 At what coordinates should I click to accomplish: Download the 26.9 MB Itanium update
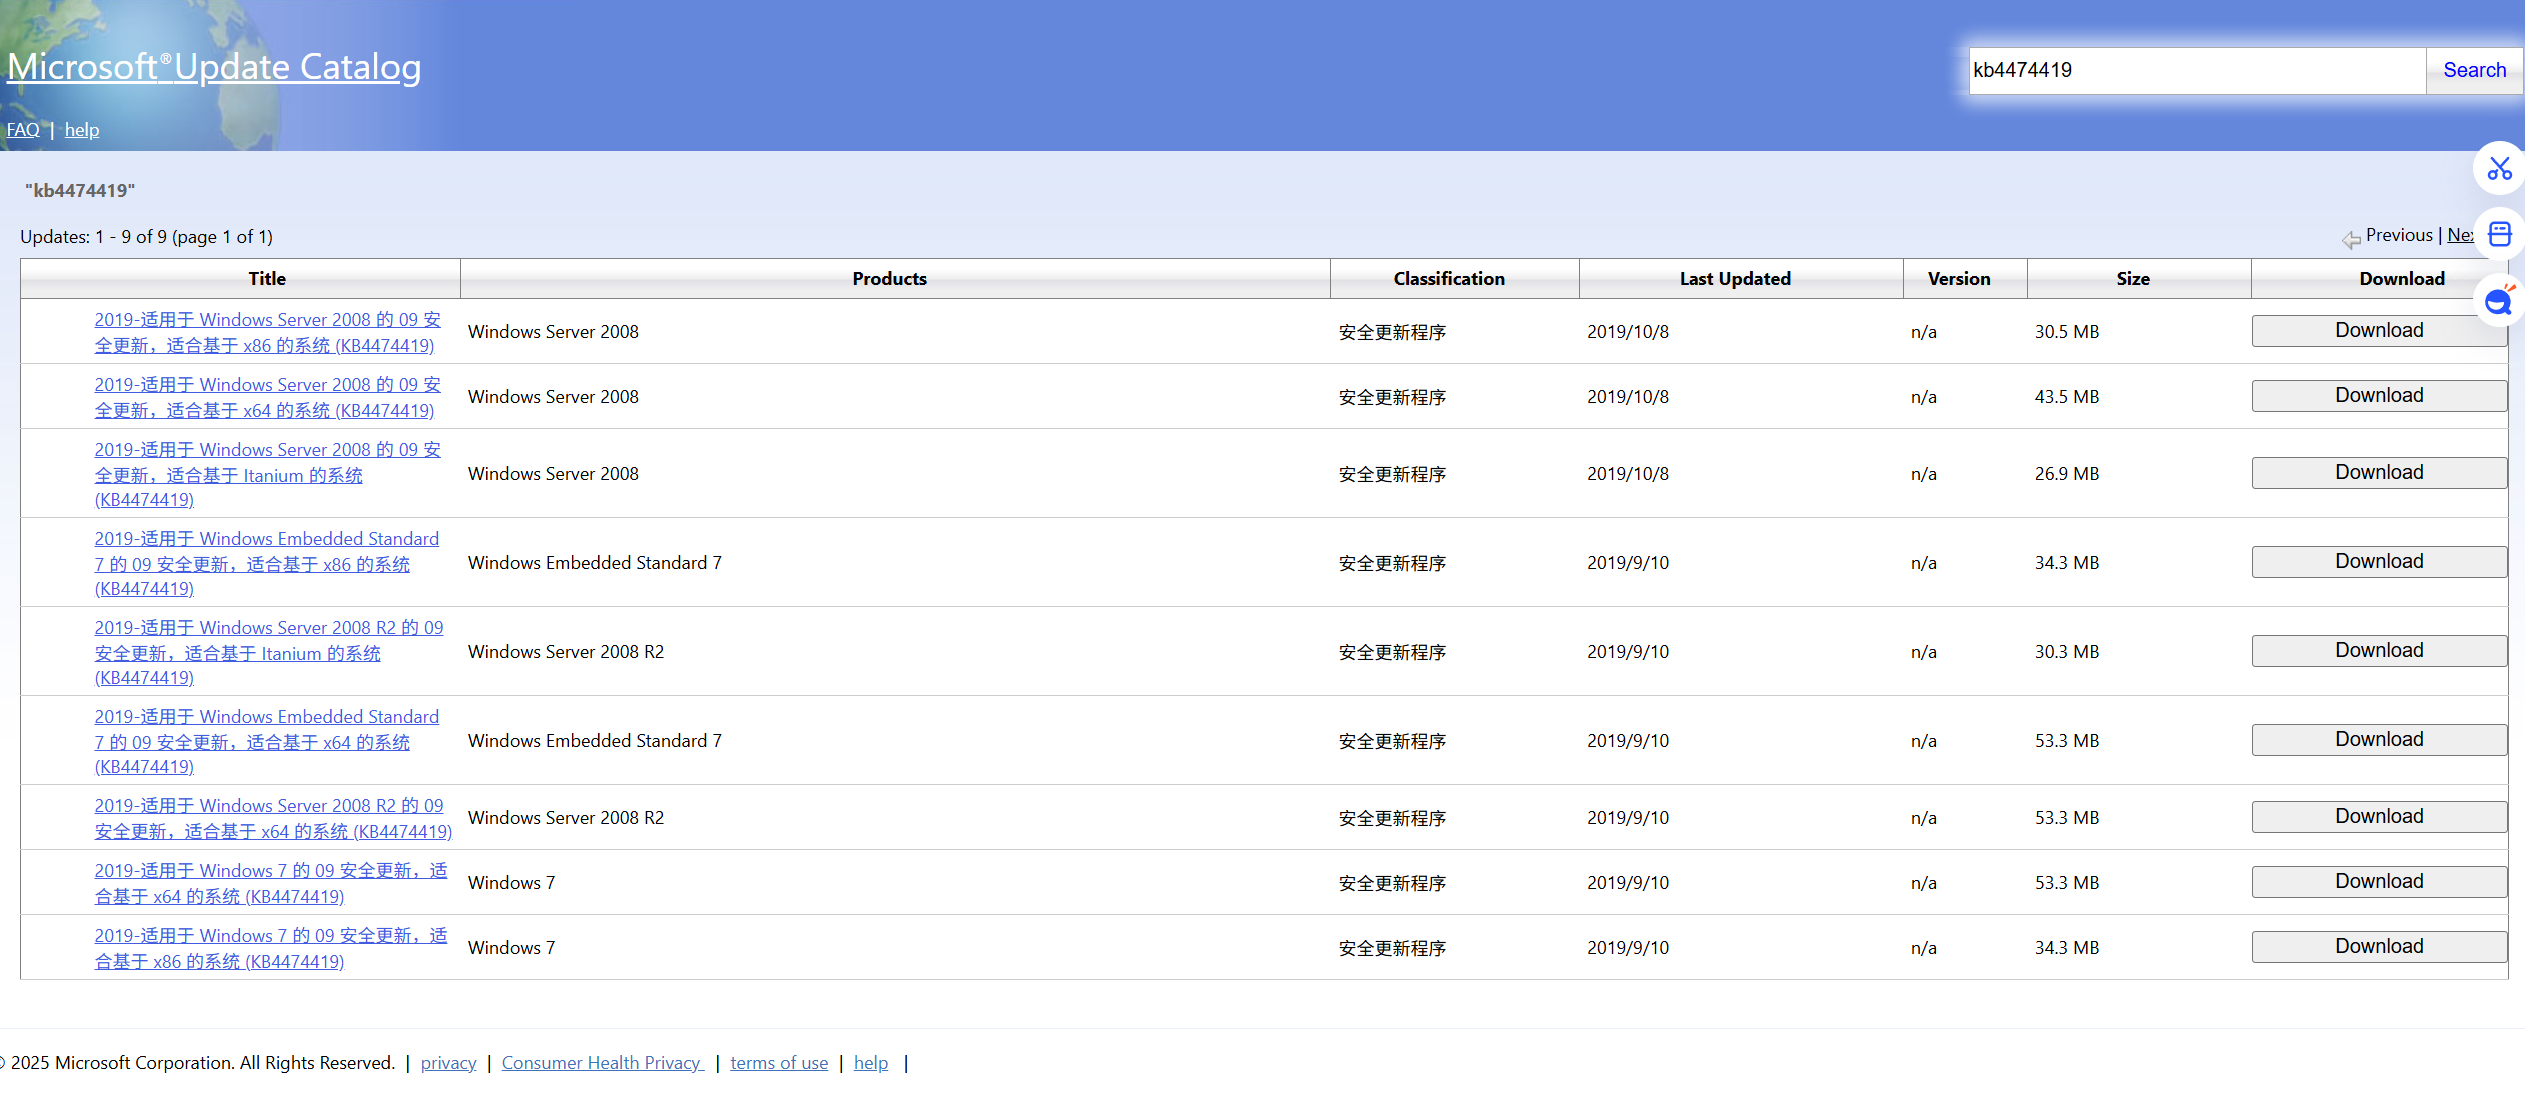[2378, 473]
